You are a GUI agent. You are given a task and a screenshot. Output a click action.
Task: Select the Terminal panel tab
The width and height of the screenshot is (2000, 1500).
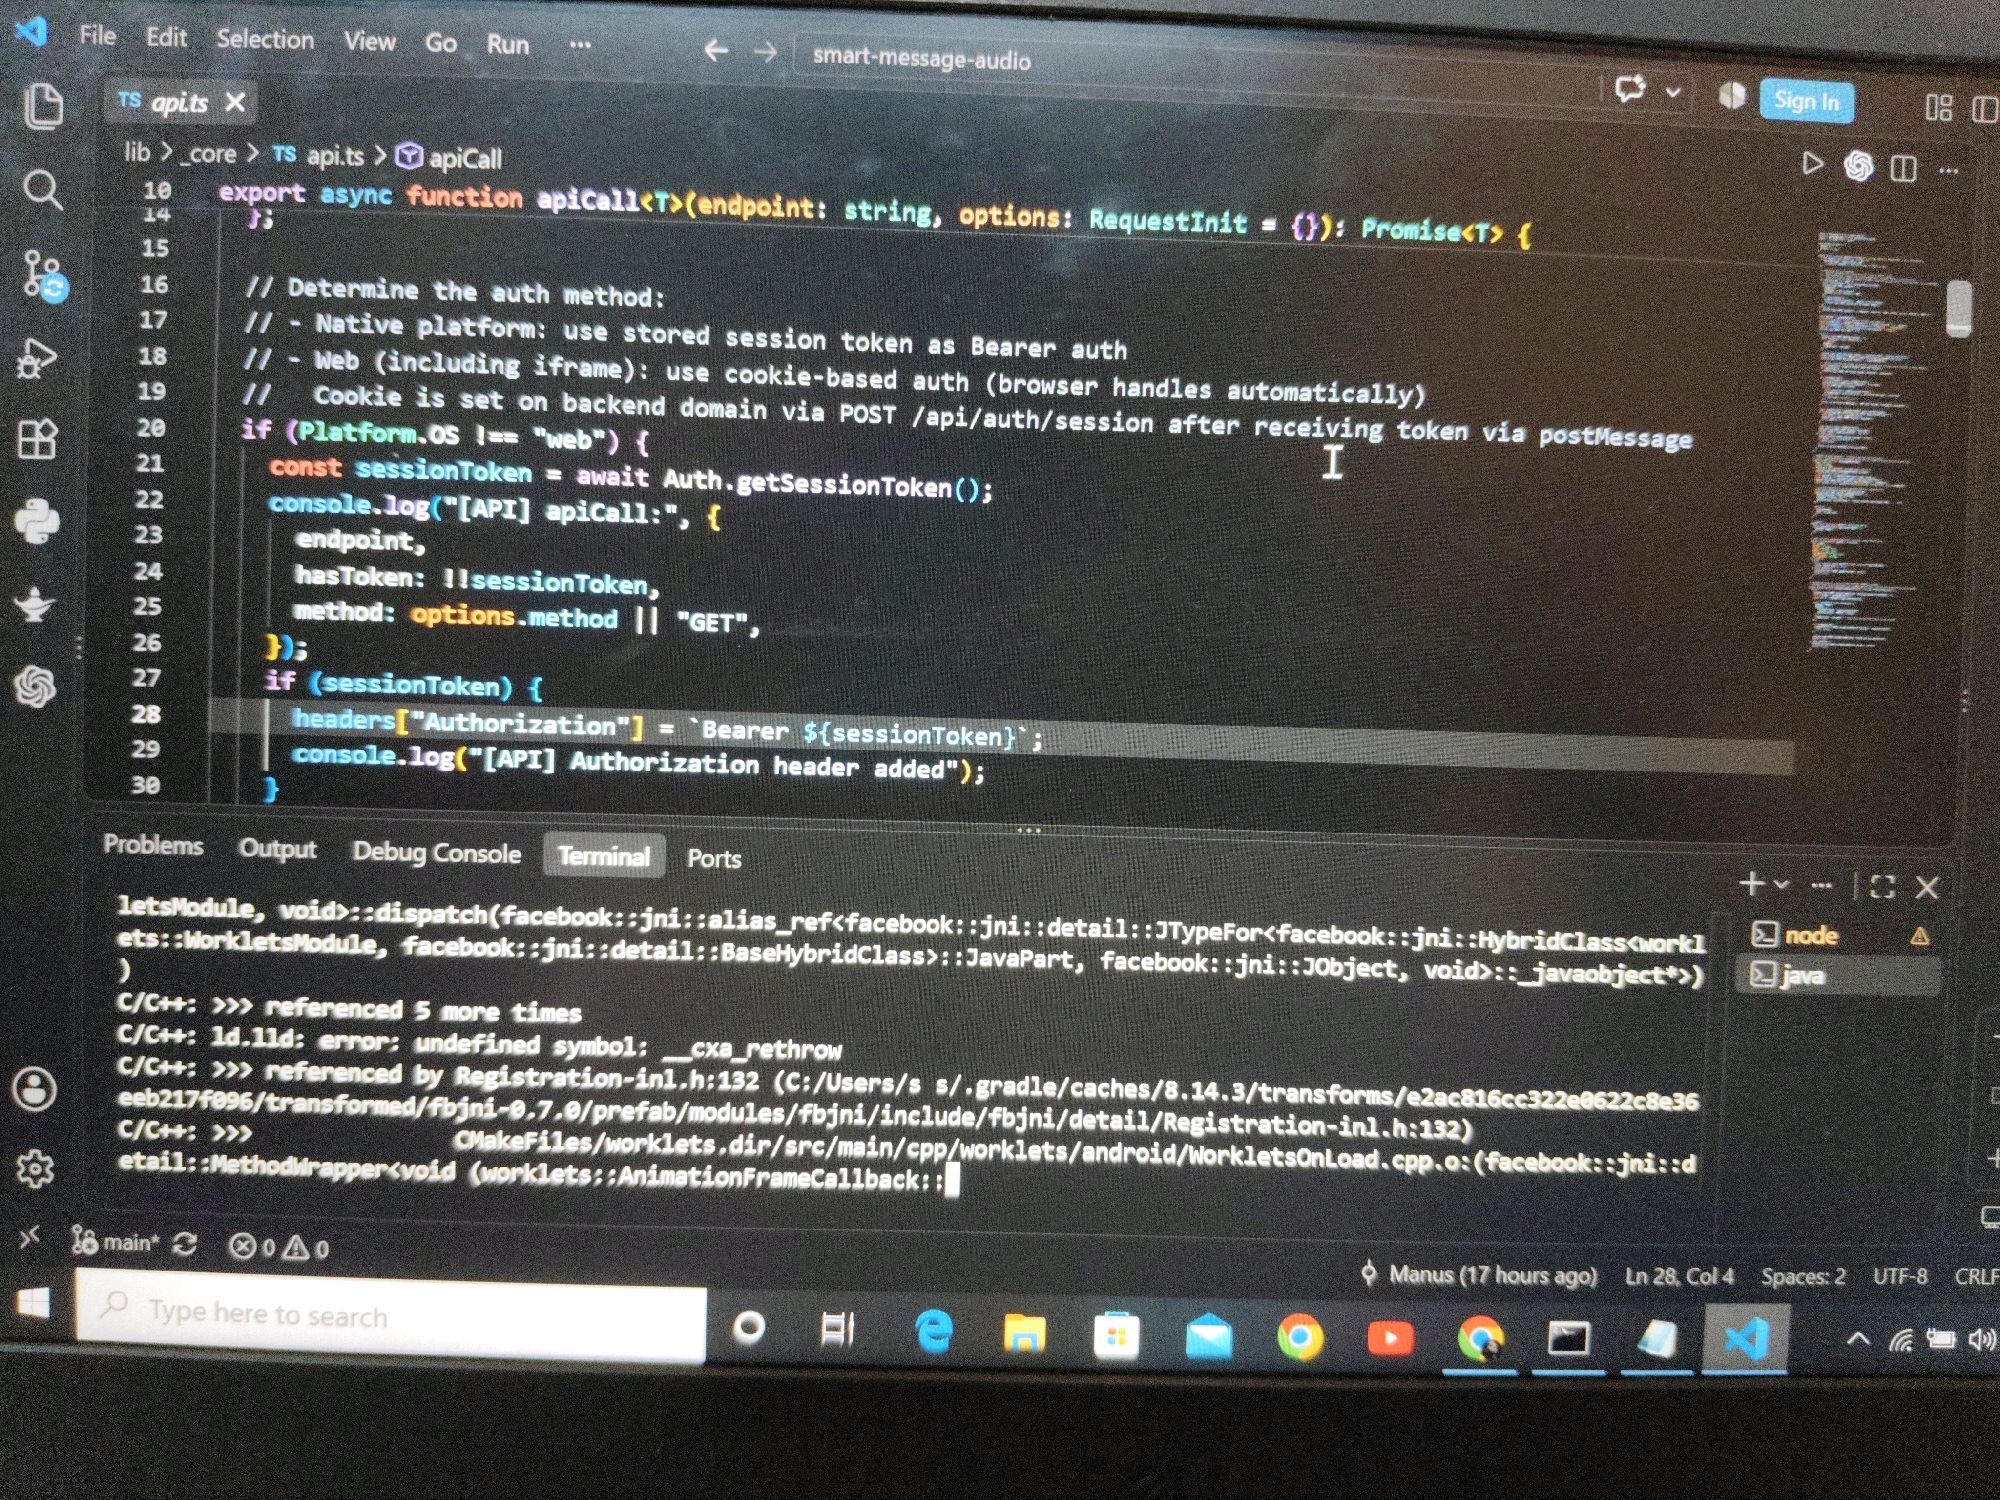click(x=604, y=856)
